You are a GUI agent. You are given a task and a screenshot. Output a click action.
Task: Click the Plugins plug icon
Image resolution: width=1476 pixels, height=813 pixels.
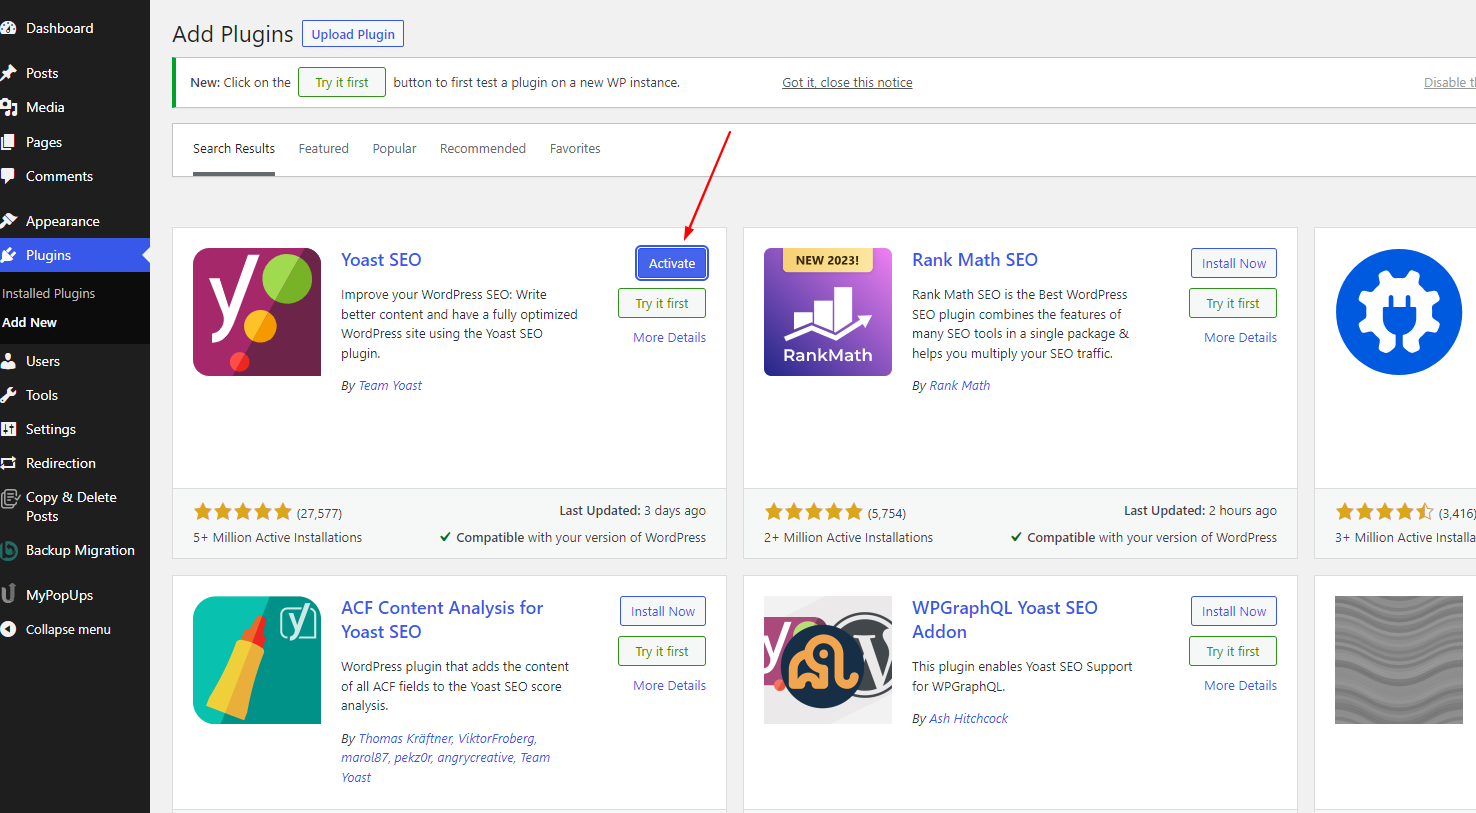pyautogui.click(x=8, y=255)
